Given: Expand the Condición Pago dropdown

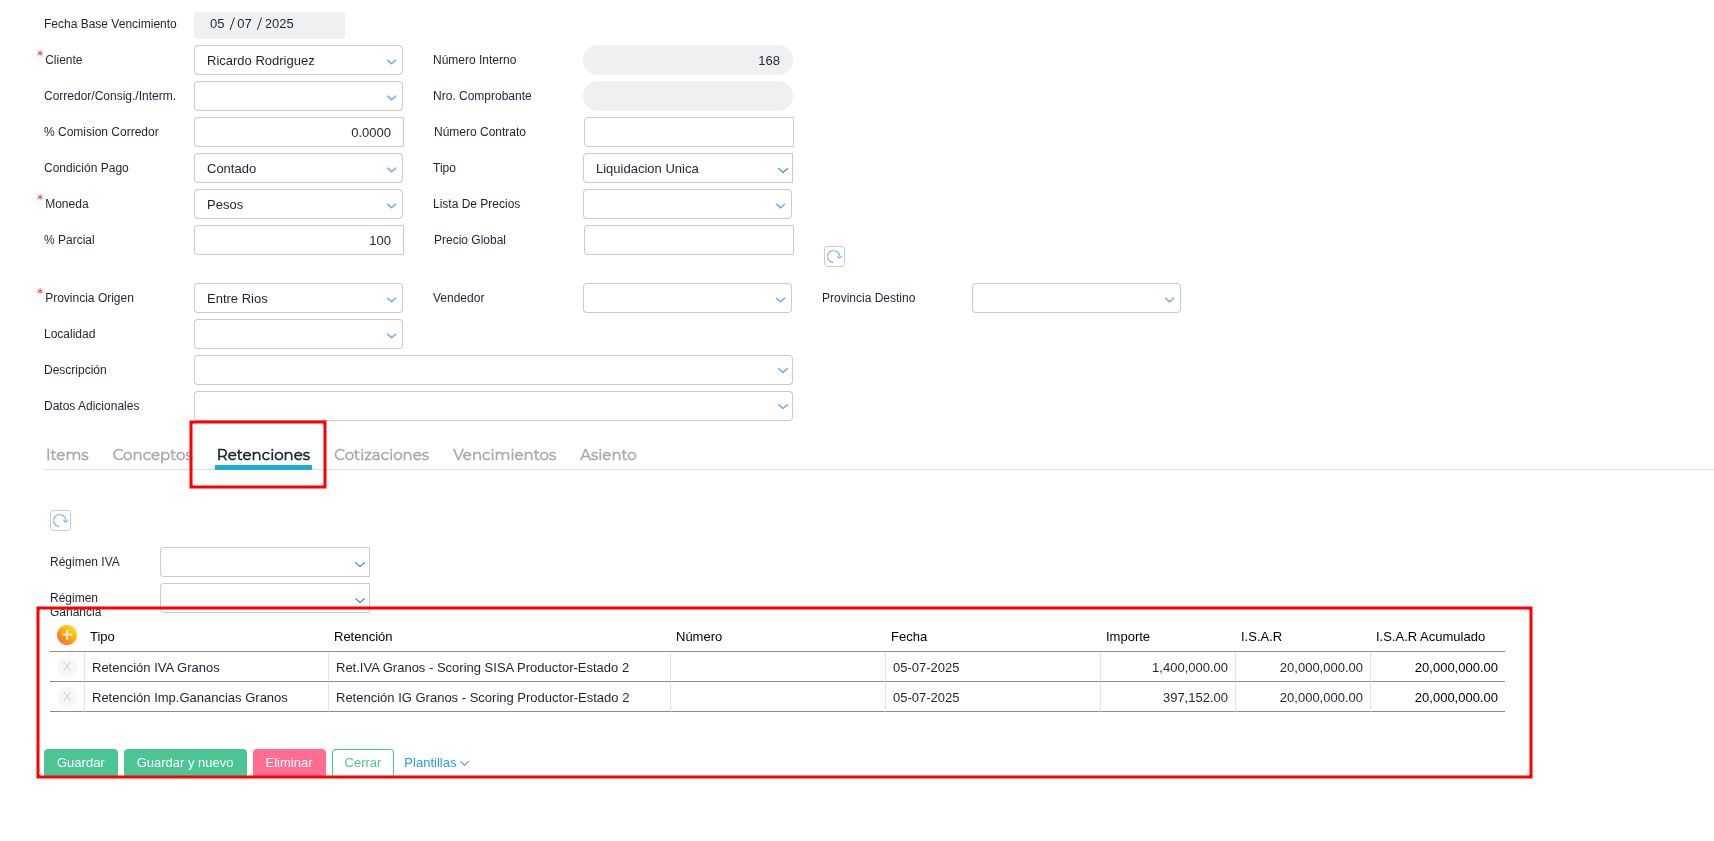Looking at the screenshot, I should coord(298,169).
